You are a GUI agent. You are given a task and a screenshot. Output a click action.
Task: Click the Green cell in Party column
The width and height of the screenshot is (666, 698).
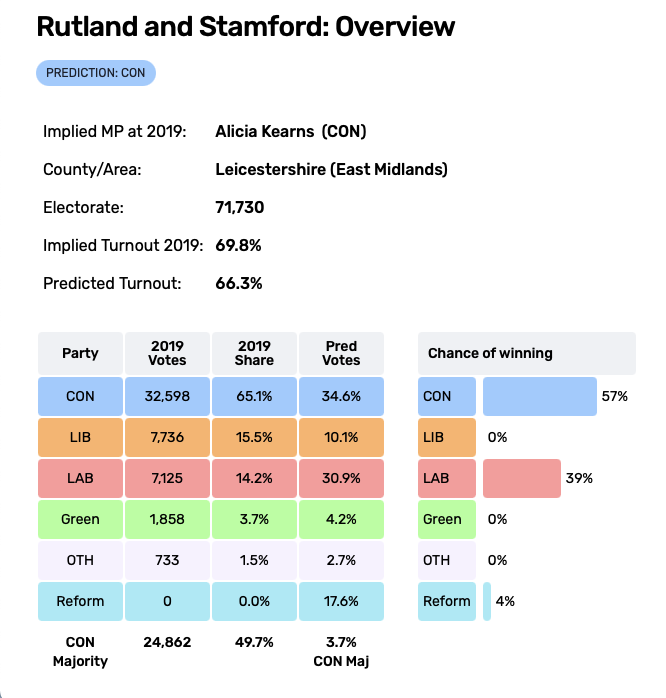click(x=80, y=519)
